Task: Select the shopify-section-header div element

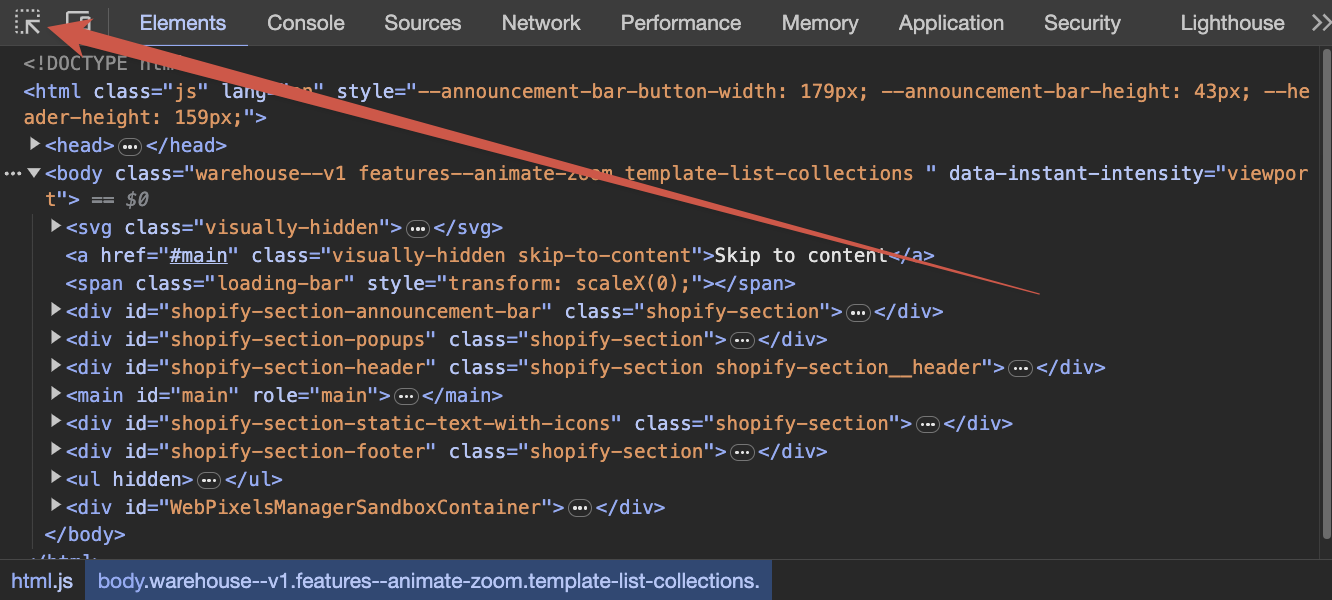Action: pos(400,367)
